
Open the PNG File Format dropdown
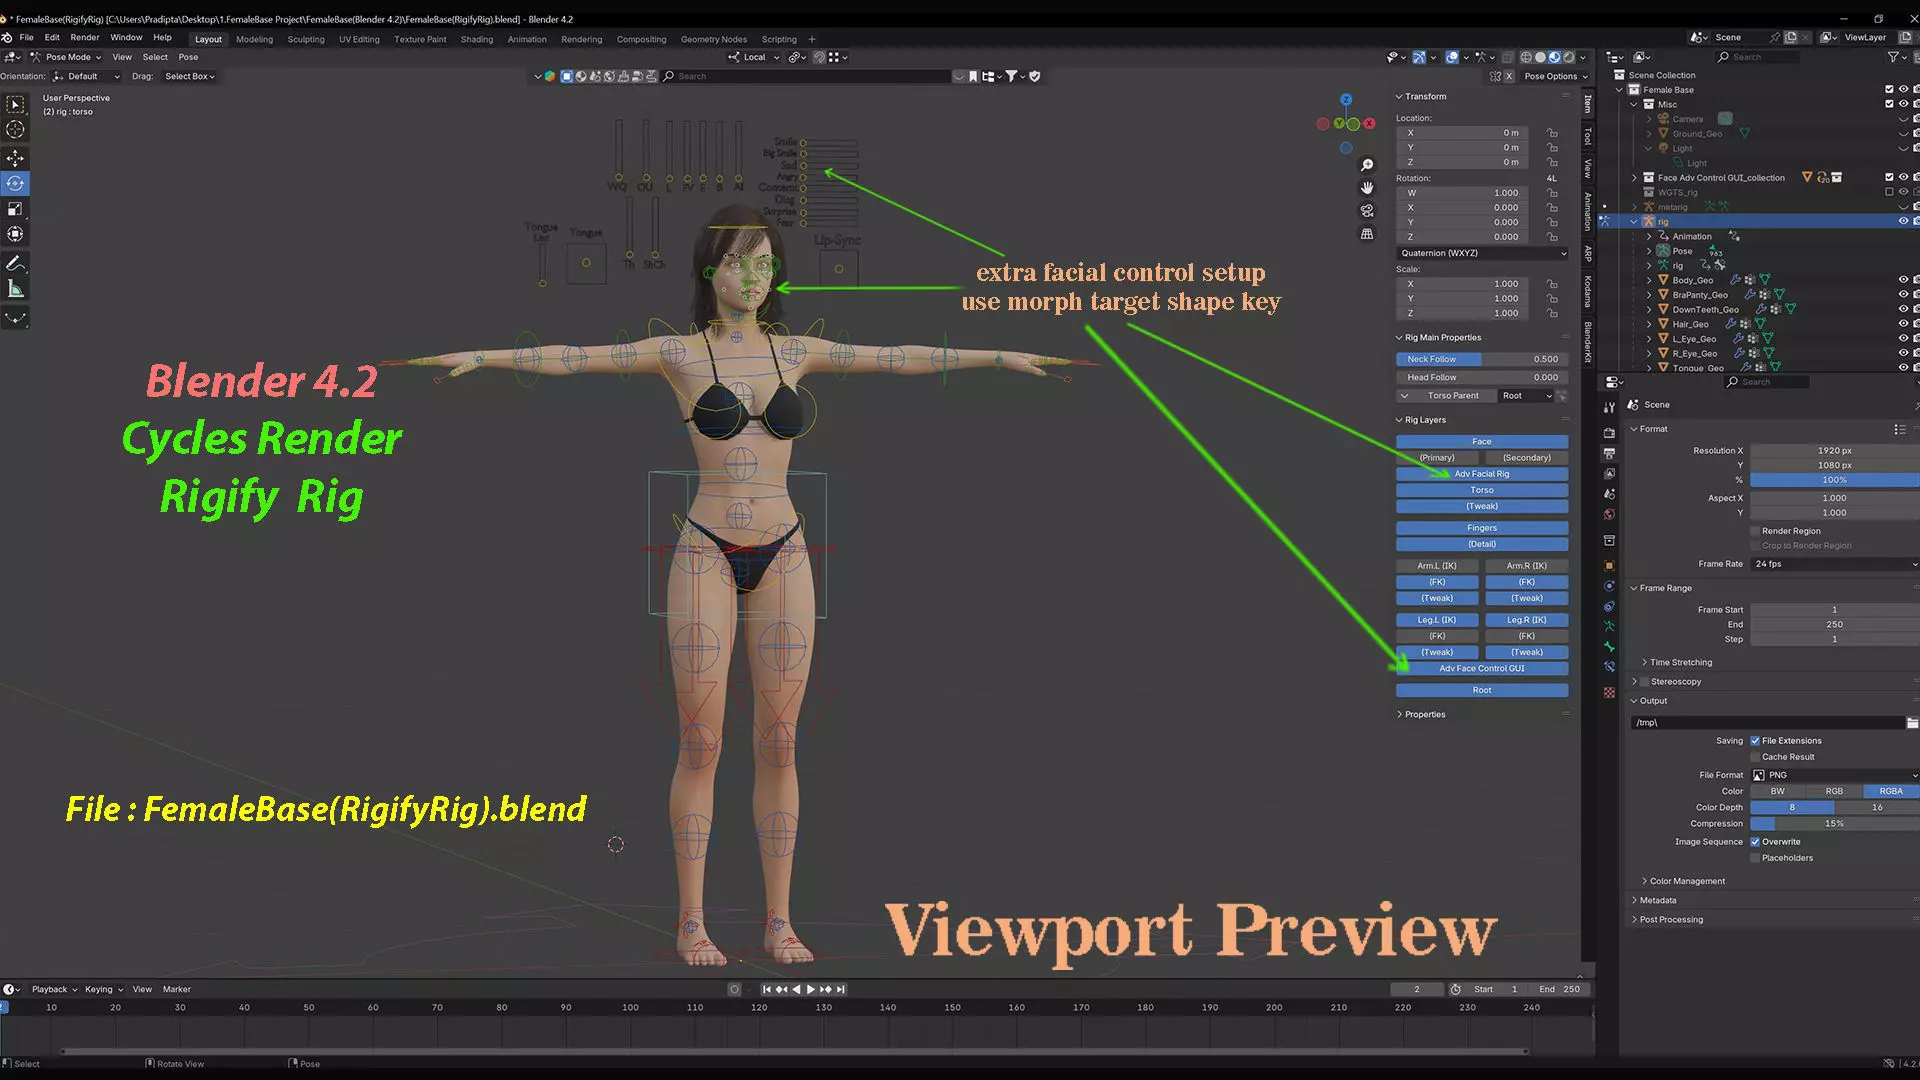pyautogui.click(x=1834, y=775)
